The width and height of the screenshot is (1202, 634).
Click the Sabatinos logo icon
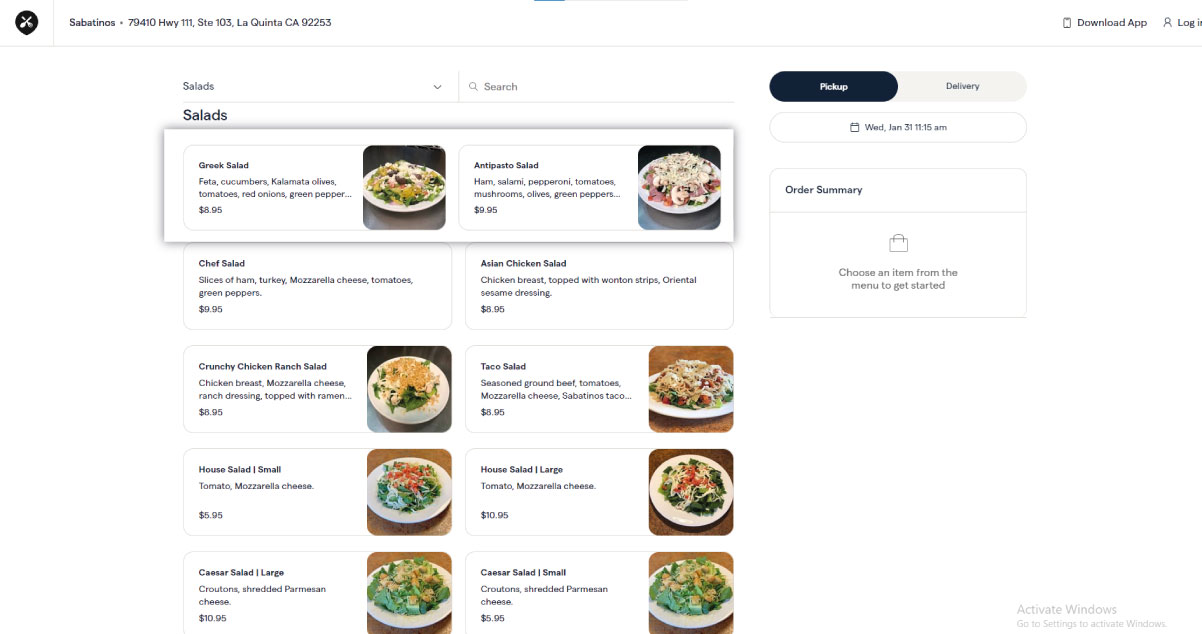(x=26, y=21)
